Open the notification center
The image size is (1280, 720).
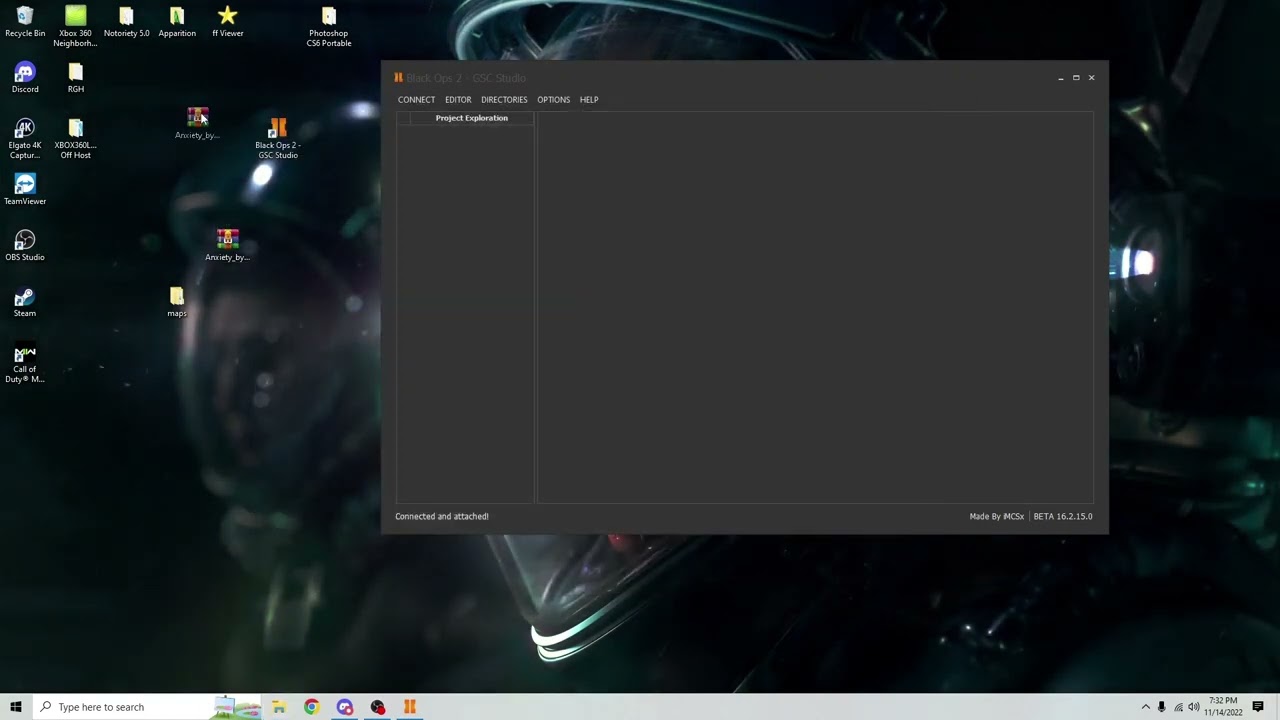pos(1258,707)
